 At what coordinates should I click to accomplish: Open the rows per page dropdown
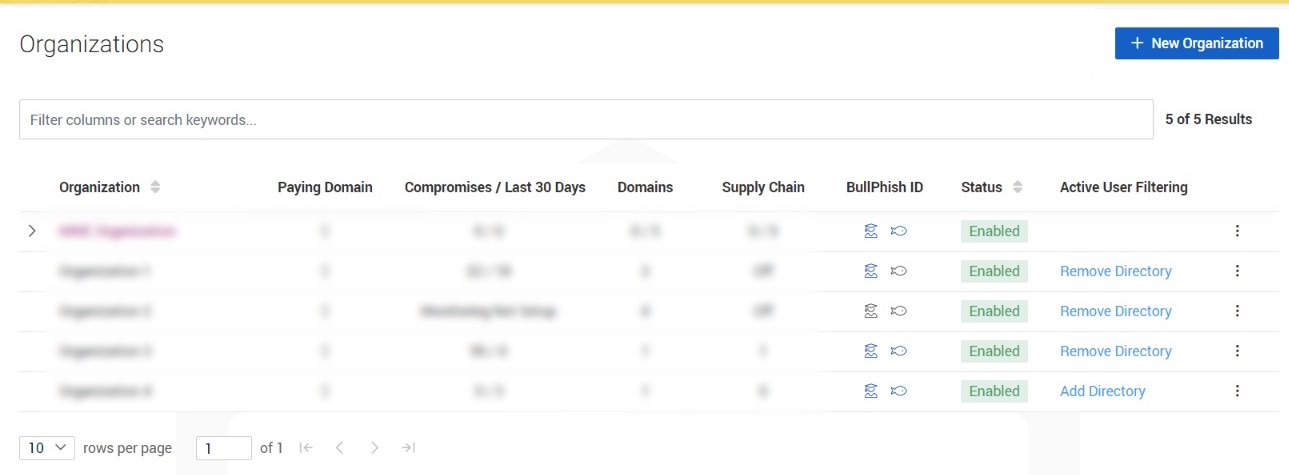pyautogui.click(x=47, y=448)
